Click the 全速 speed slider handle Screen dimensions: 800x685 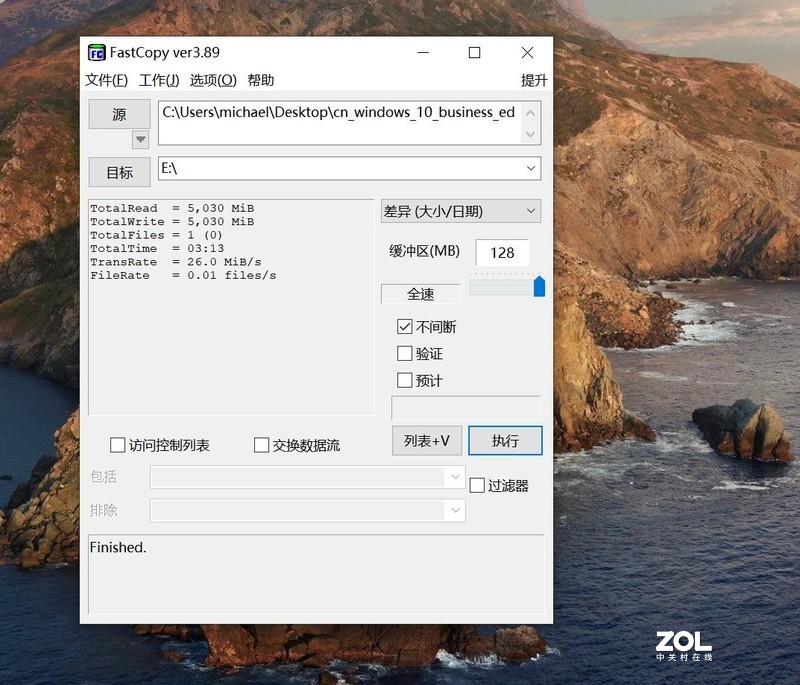pyautogui.click(x=539, y=286)
